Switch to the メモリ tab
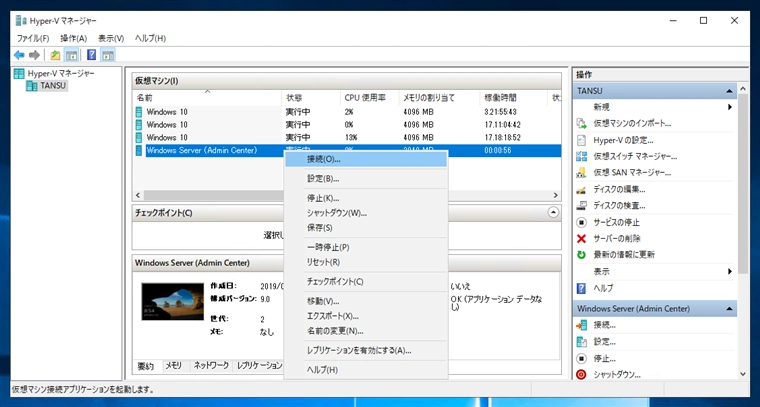The image size is (760, 407). [x=174, y=366]
